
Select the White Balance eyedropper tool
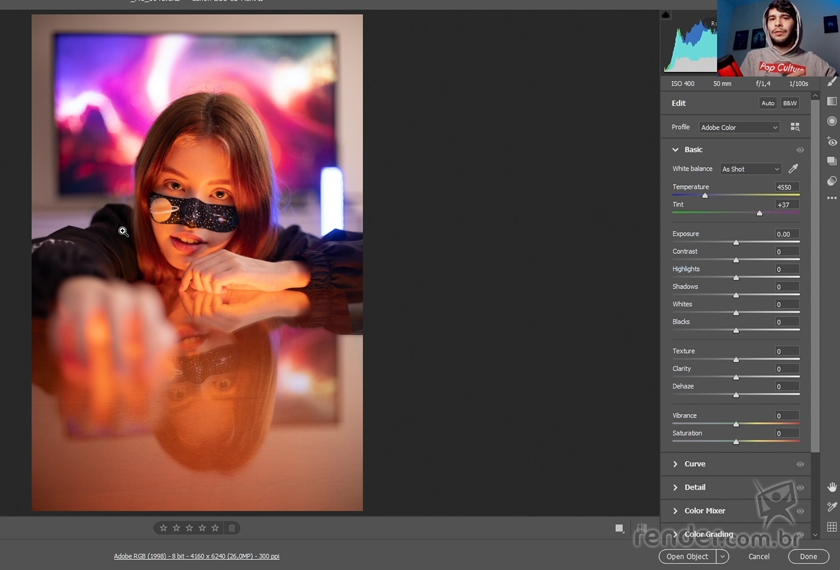(793, 169)
